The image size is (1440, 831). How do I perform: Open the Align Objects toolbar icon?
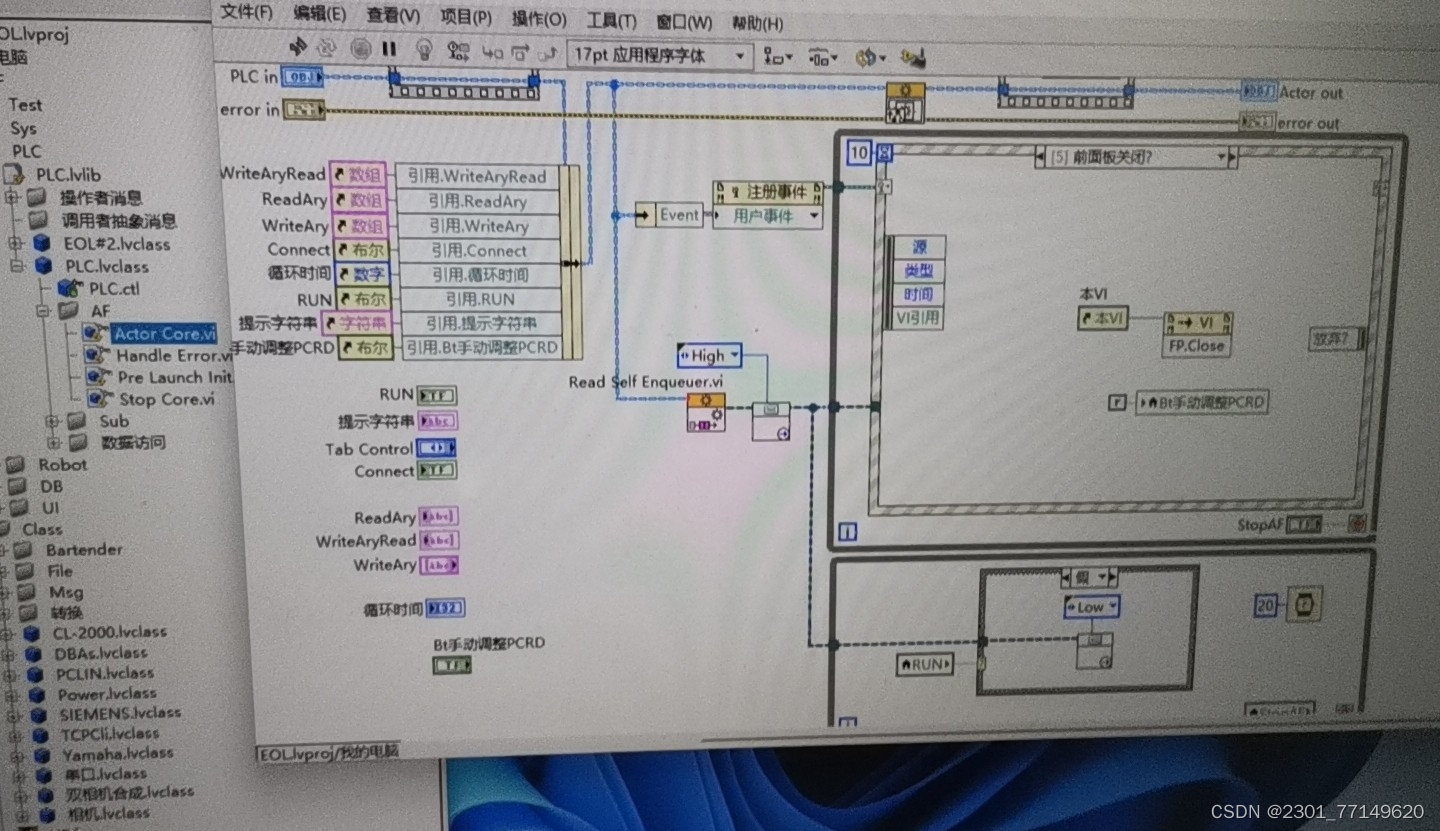pyautogui.click(x=775, y=58)
